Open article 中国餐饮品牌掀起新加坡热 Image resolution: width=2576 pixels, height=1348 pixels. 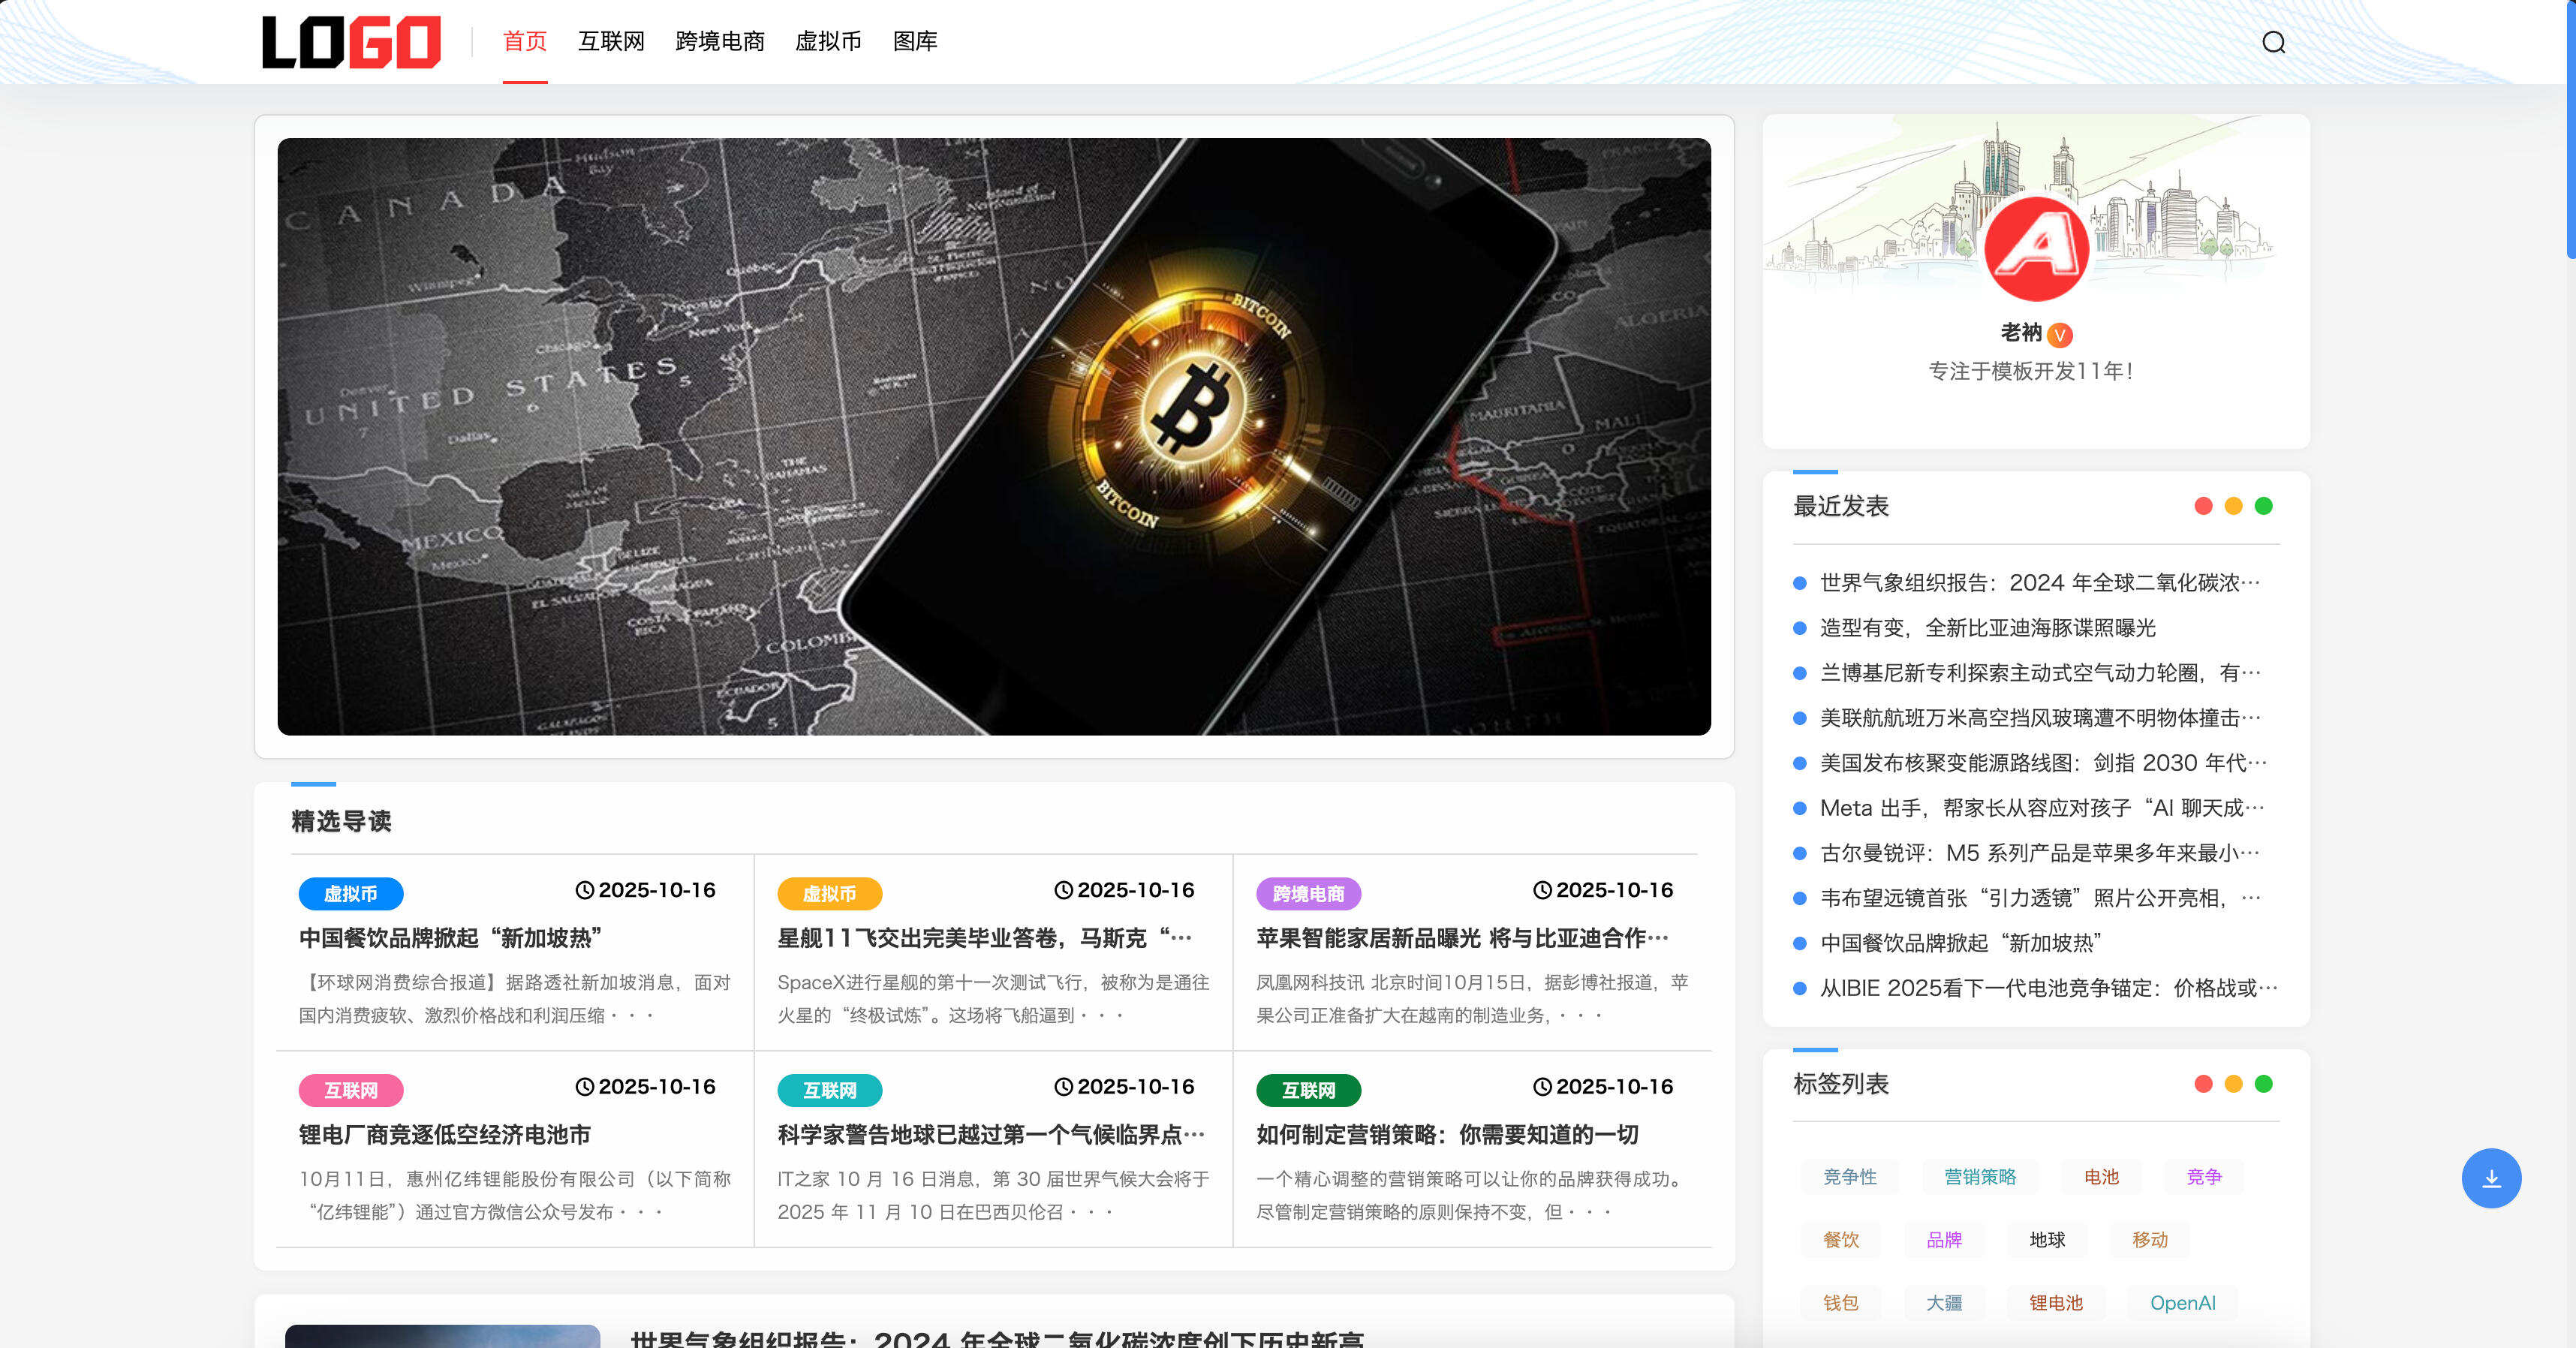tap(451, 938)
